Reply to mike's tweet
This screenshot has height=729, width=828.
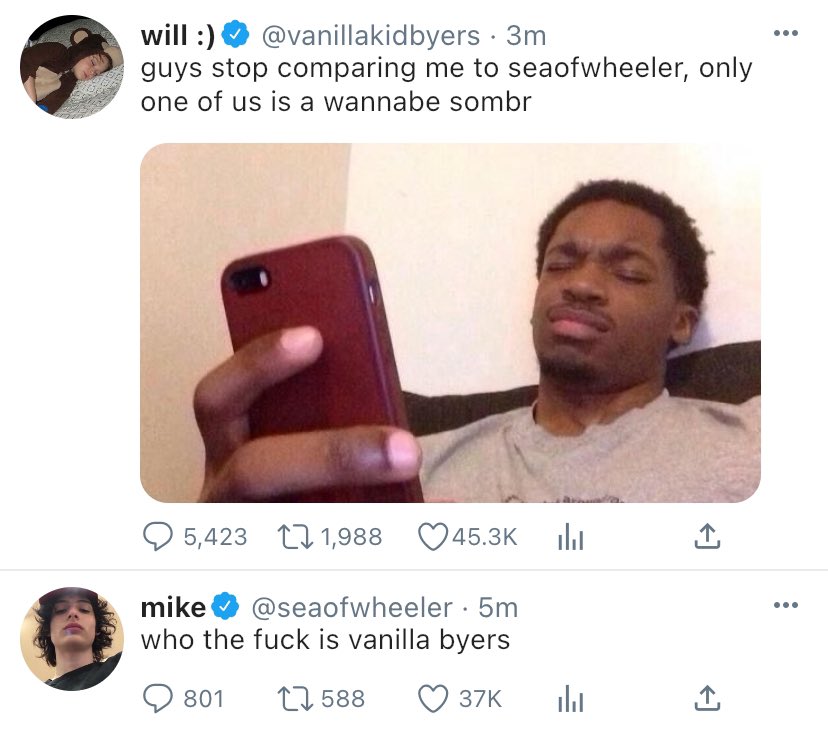coord(156,698)
